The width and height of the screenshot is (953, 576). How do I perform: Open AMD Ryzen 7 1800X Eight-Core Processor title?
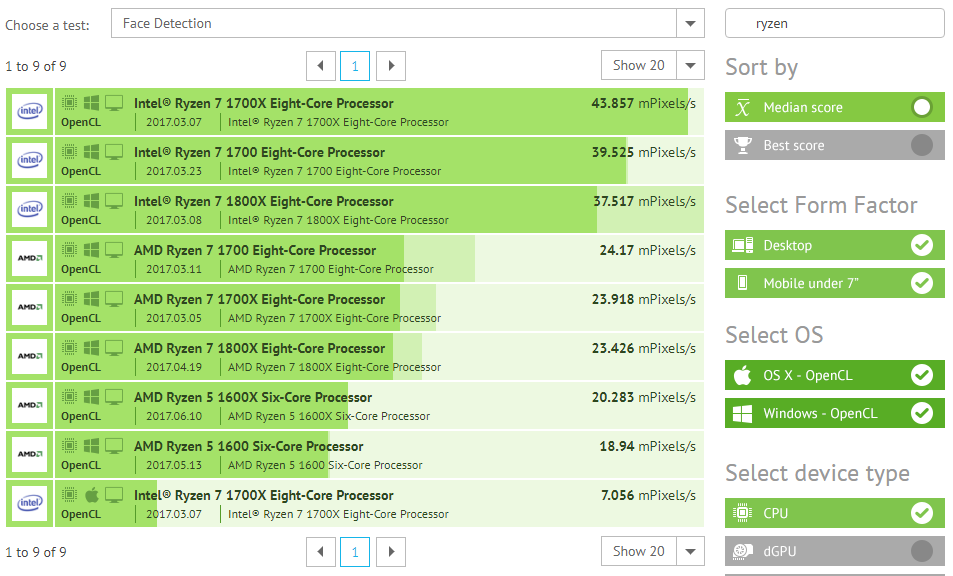tap(260, 349)
